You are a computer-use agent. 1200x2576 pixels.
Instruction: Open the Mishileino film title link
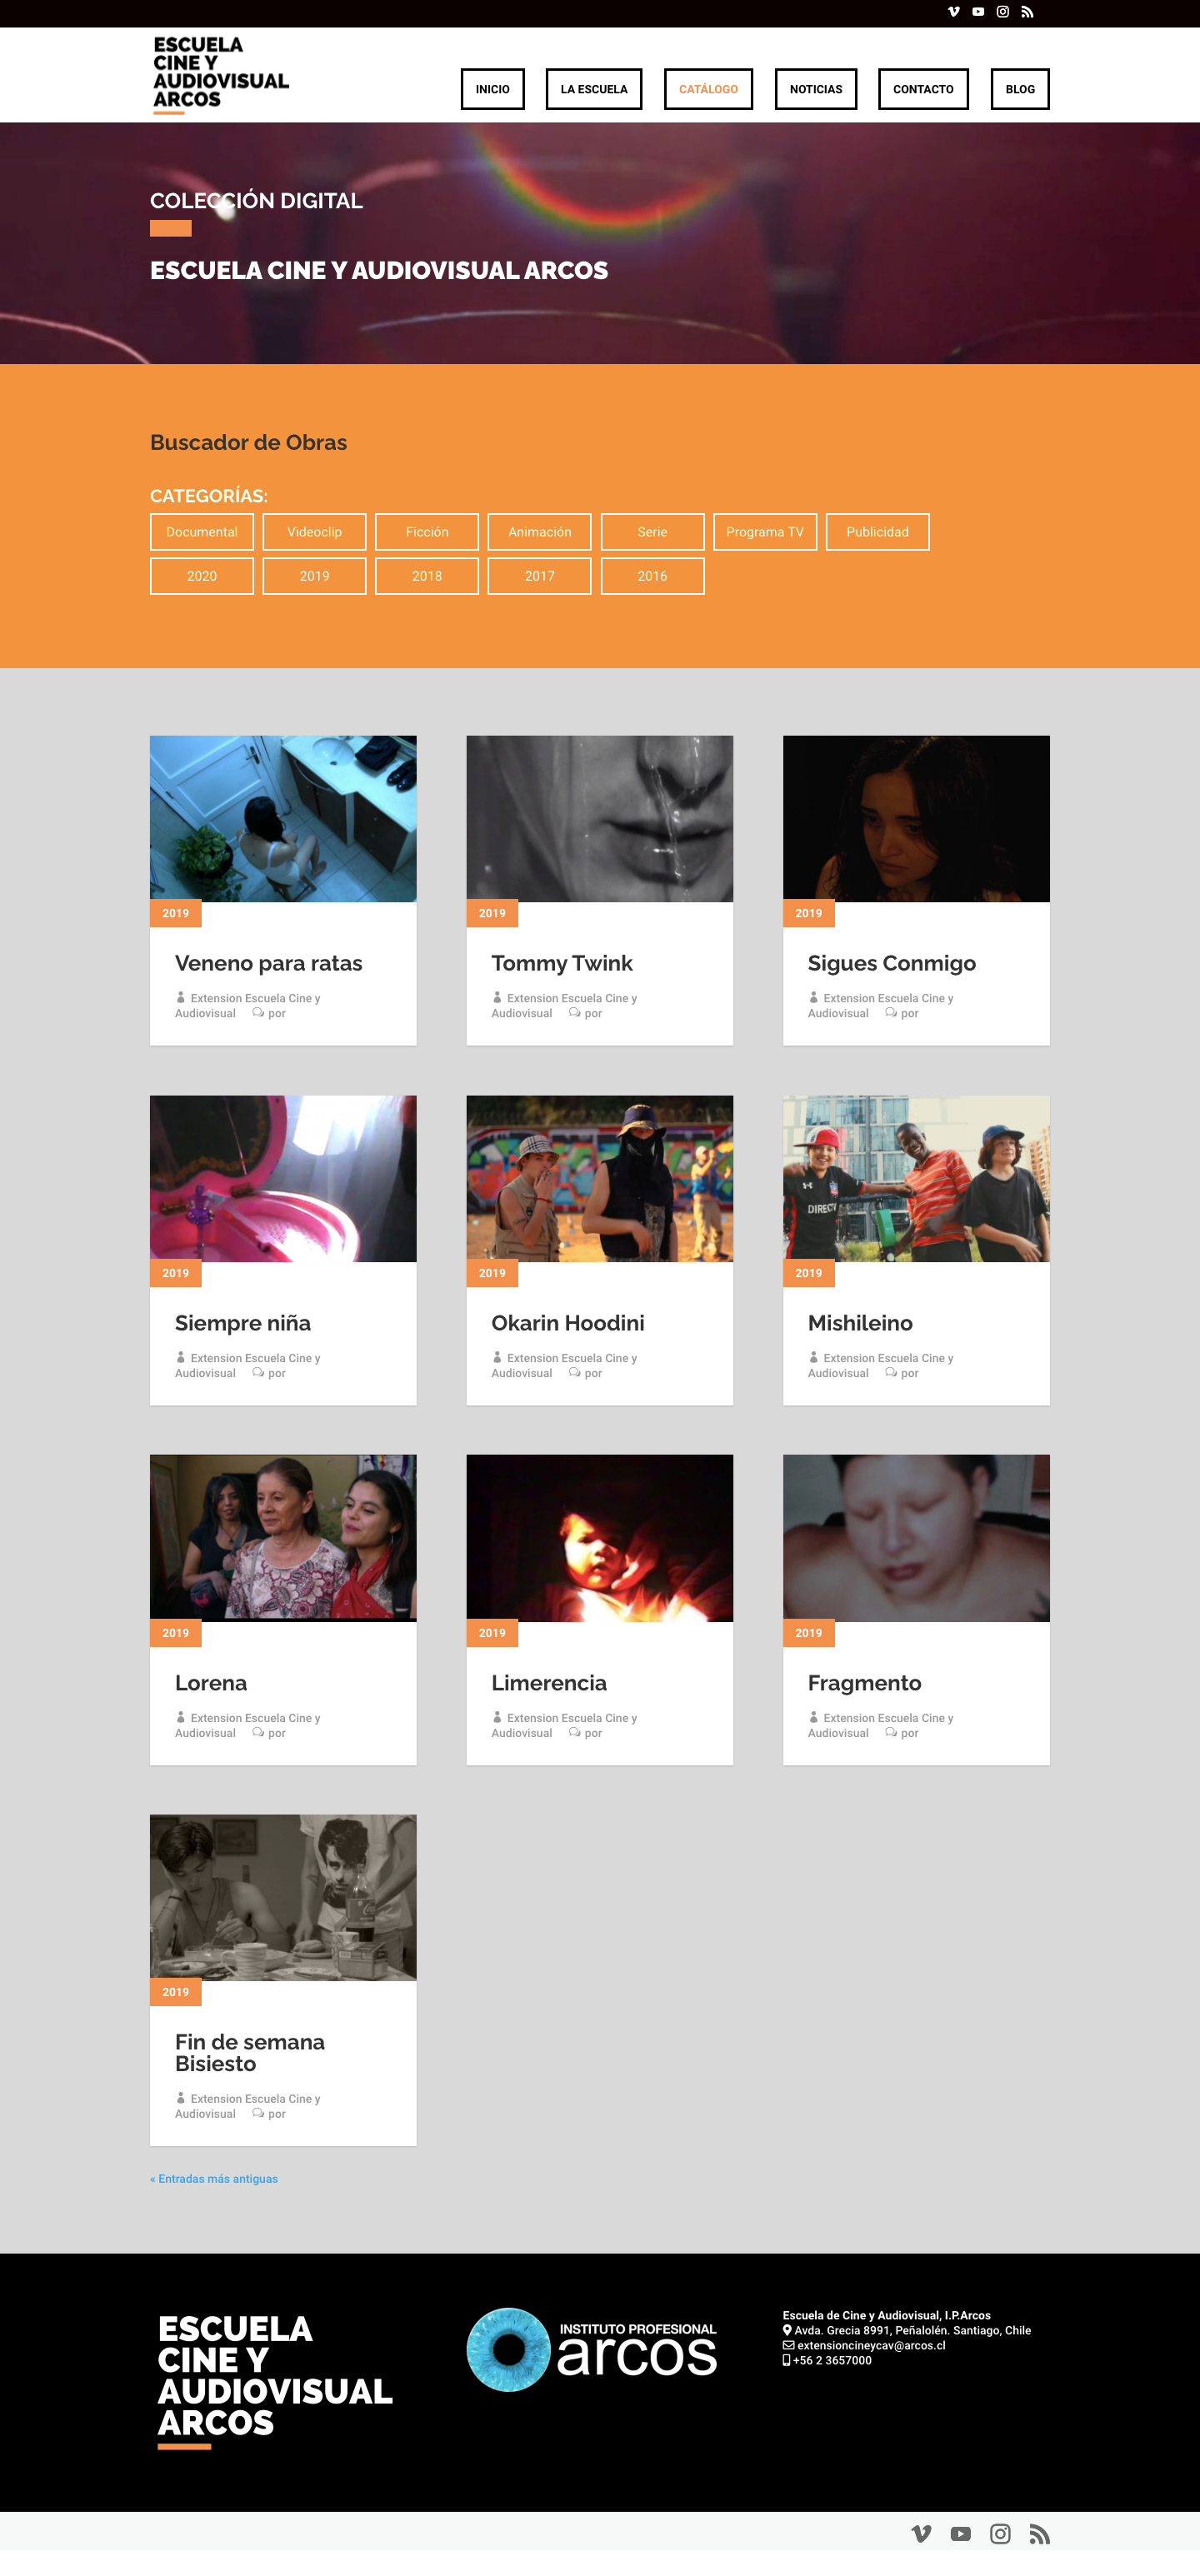860,1323
